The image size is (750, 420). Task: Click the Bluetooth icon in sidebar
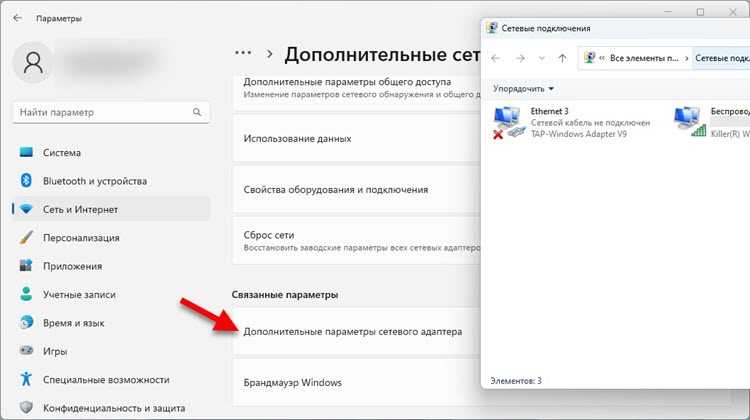pyautogui.click(x=26, y=180)
